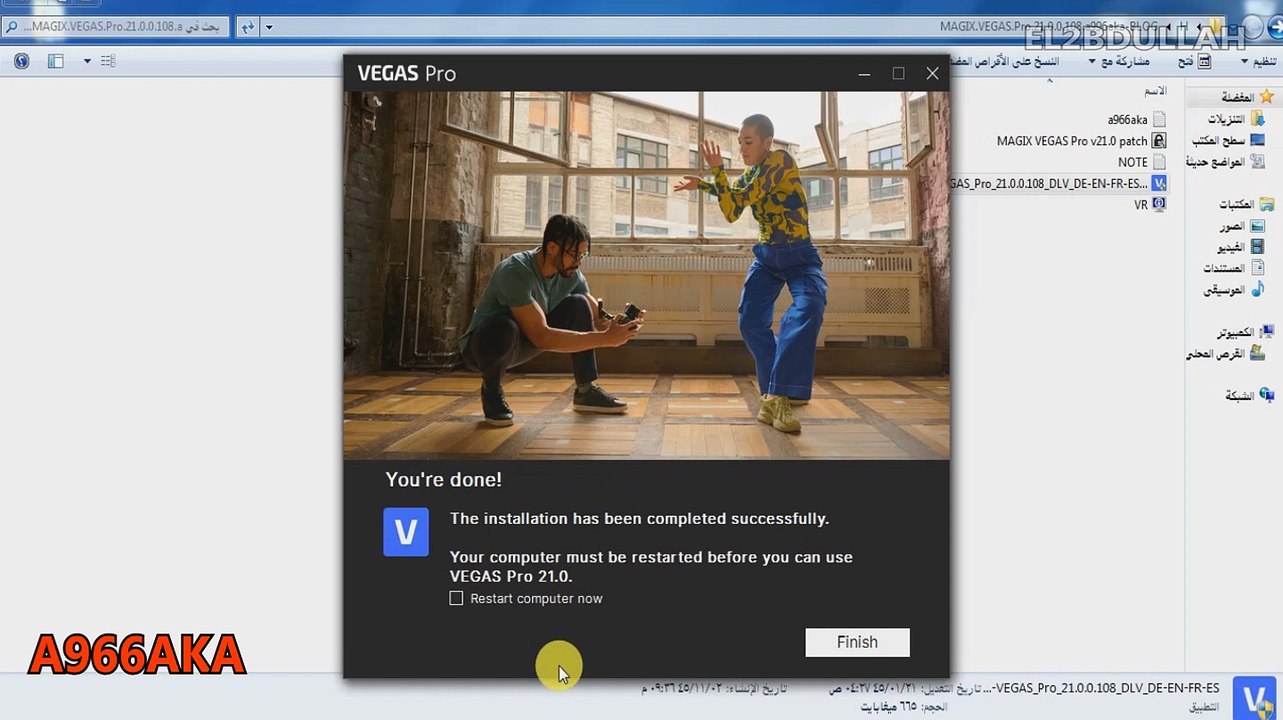Select the NOTE text file in Explorer
This screenshot has width=1283, height=720.
[1142, 162]
